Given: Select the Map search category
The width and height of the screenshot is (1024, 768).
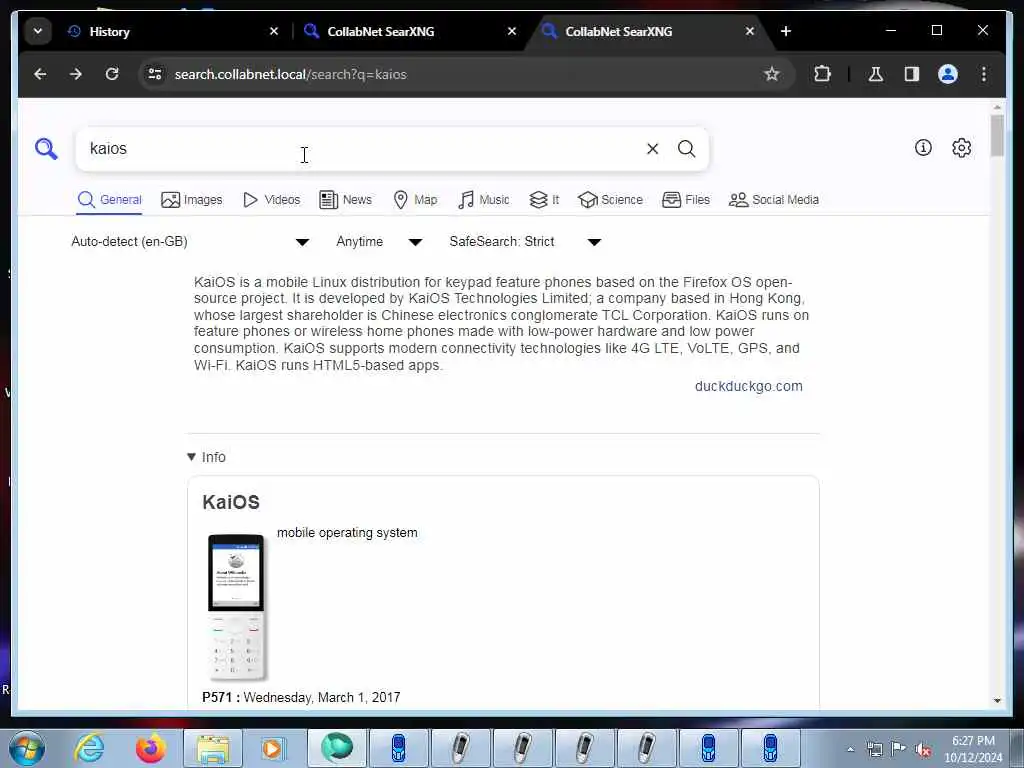Looking at the screenshot, I should tap(415, 200).
